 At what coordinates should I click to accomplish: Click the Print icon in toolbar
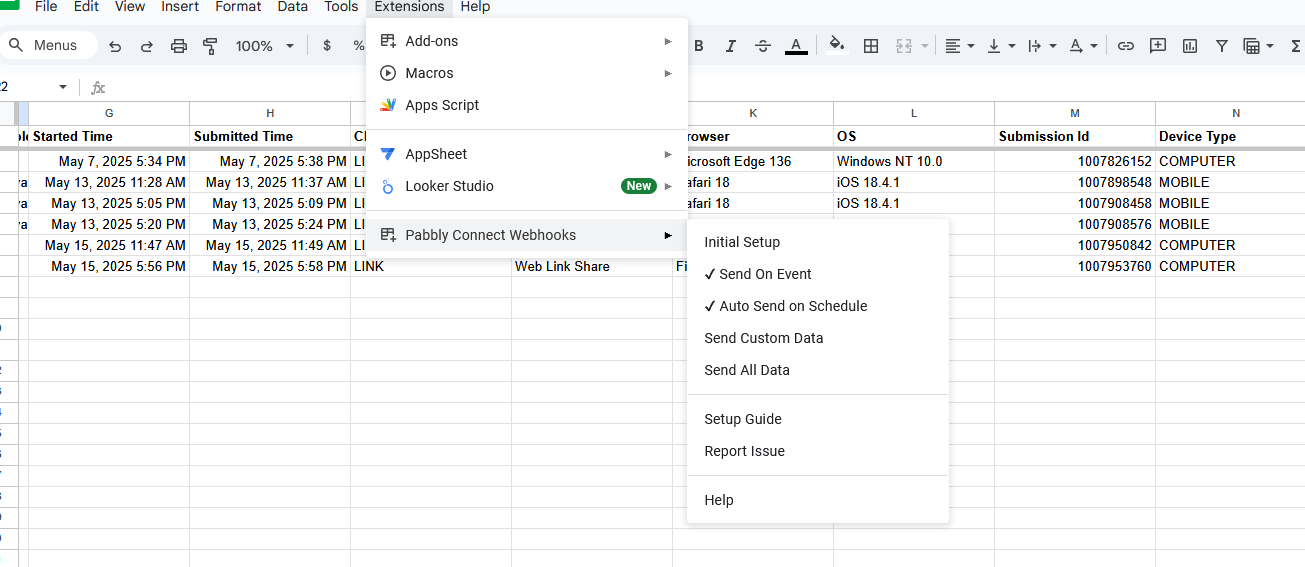[179, 46]
